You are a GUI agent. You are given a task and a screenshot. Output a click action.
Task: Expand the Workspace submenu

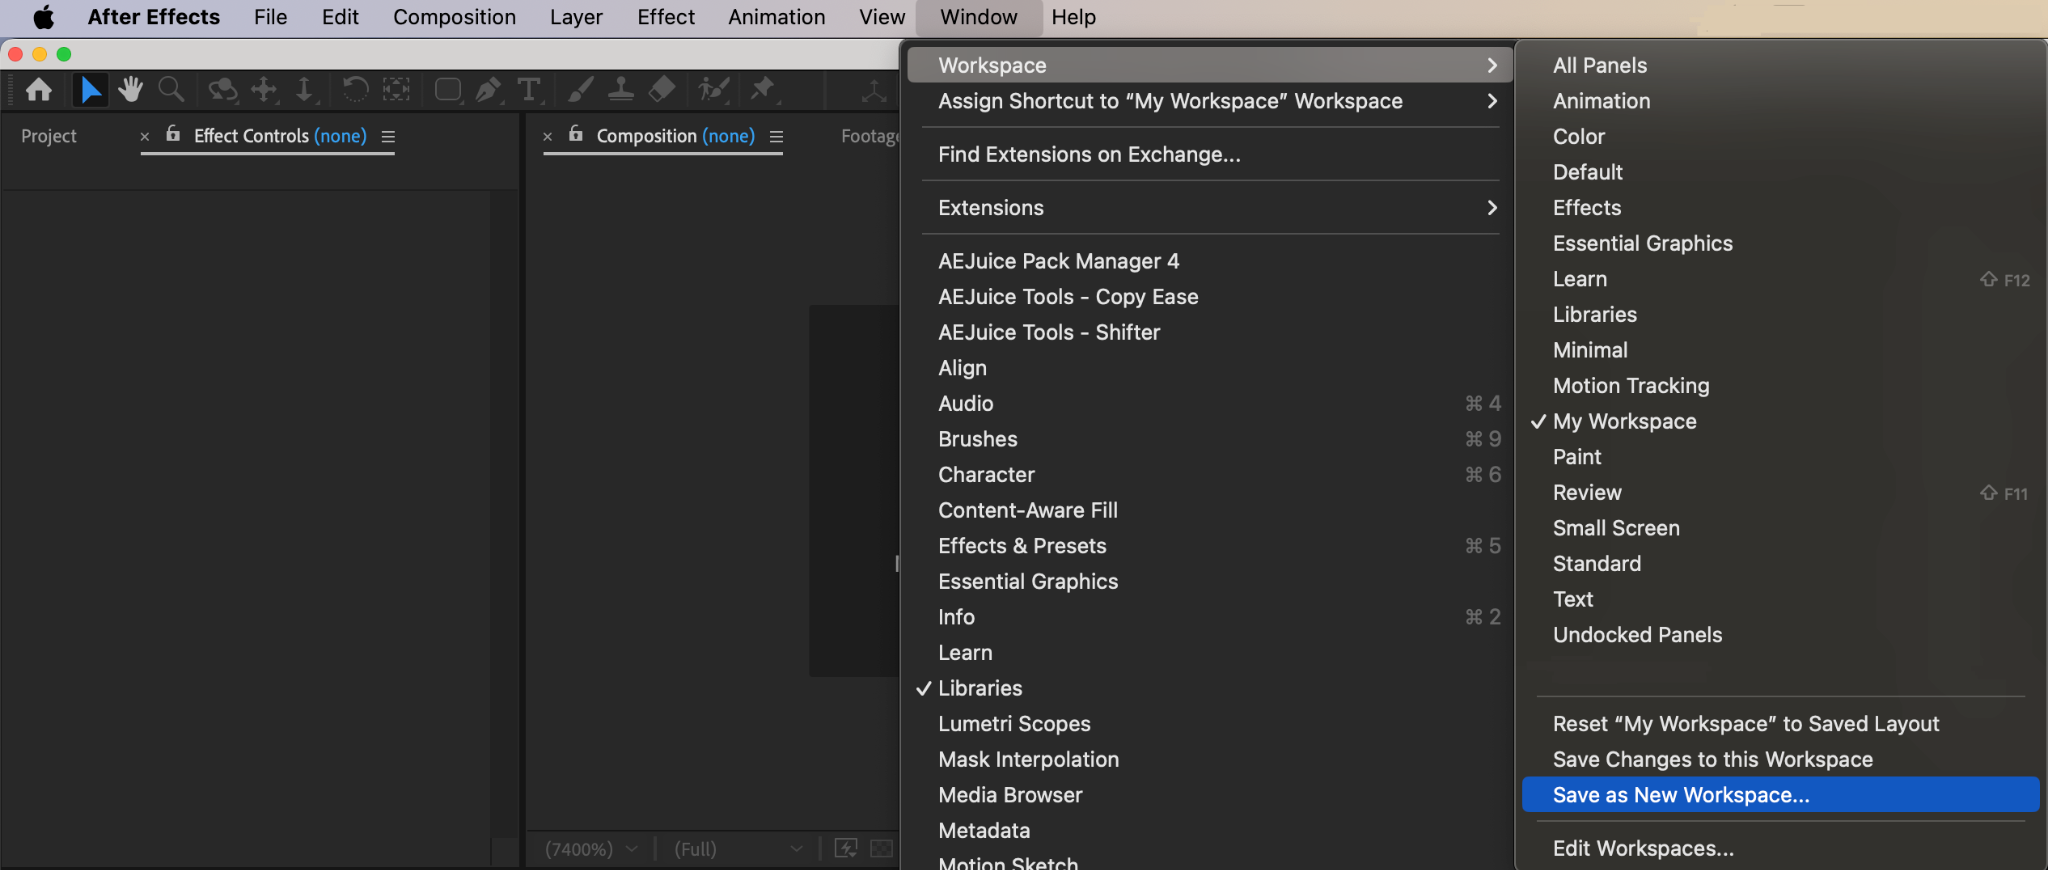point(1209,65)
